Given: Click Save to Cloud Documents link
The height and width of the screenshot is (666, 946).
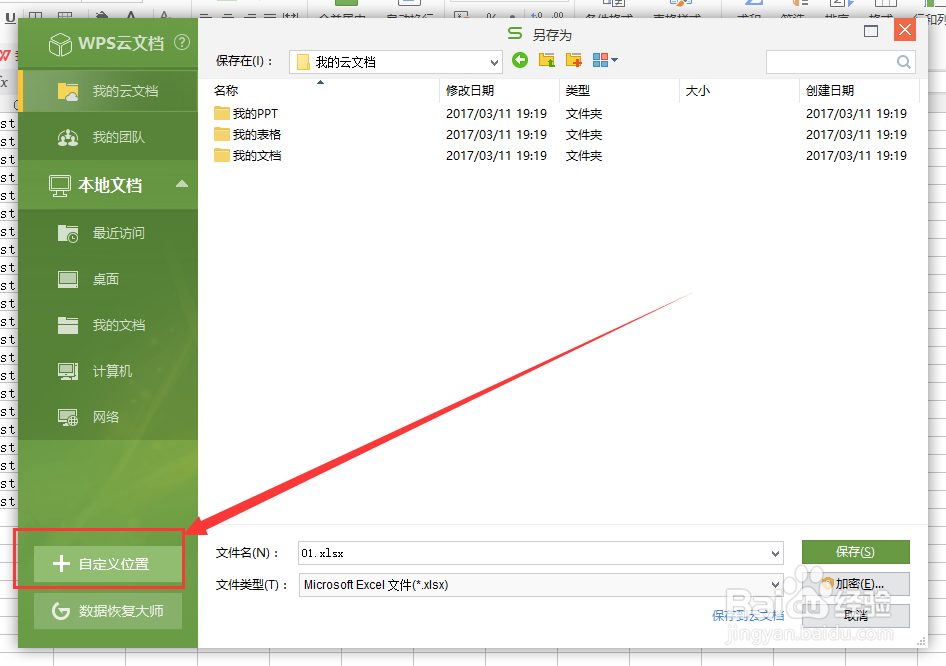Looking at the screenshot, I should pos(748,615).
